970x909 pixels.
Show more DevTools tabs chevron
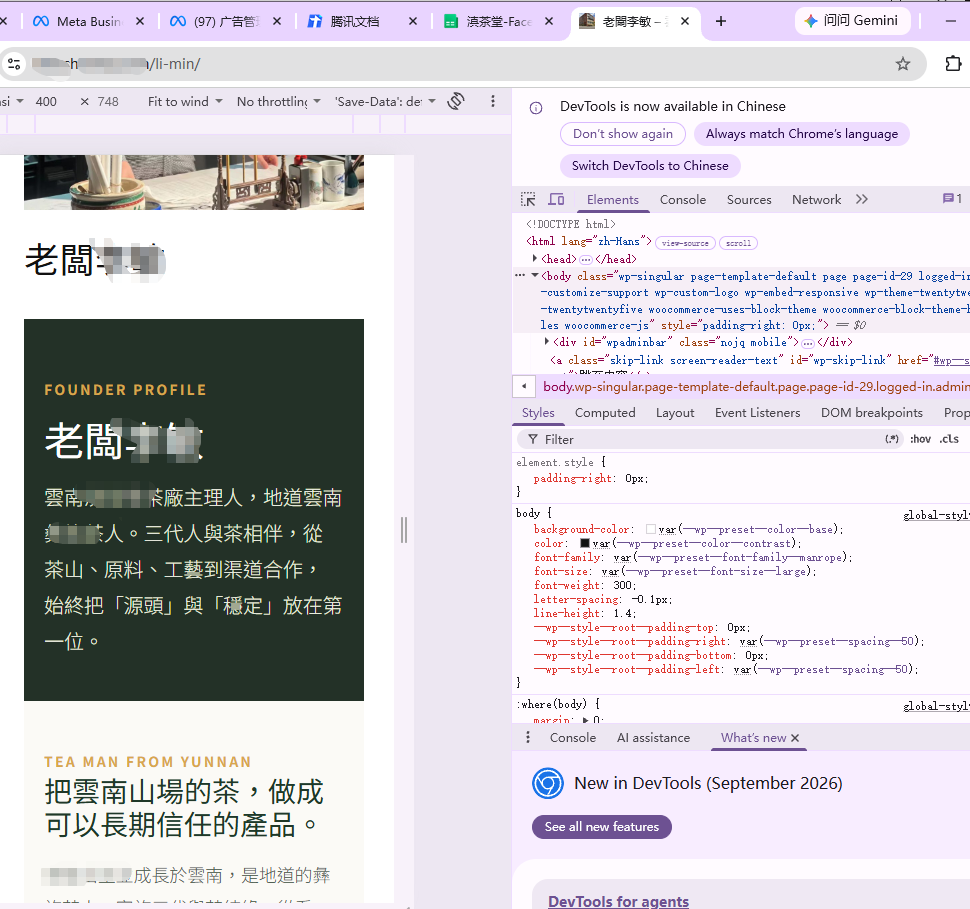[862, 199]
